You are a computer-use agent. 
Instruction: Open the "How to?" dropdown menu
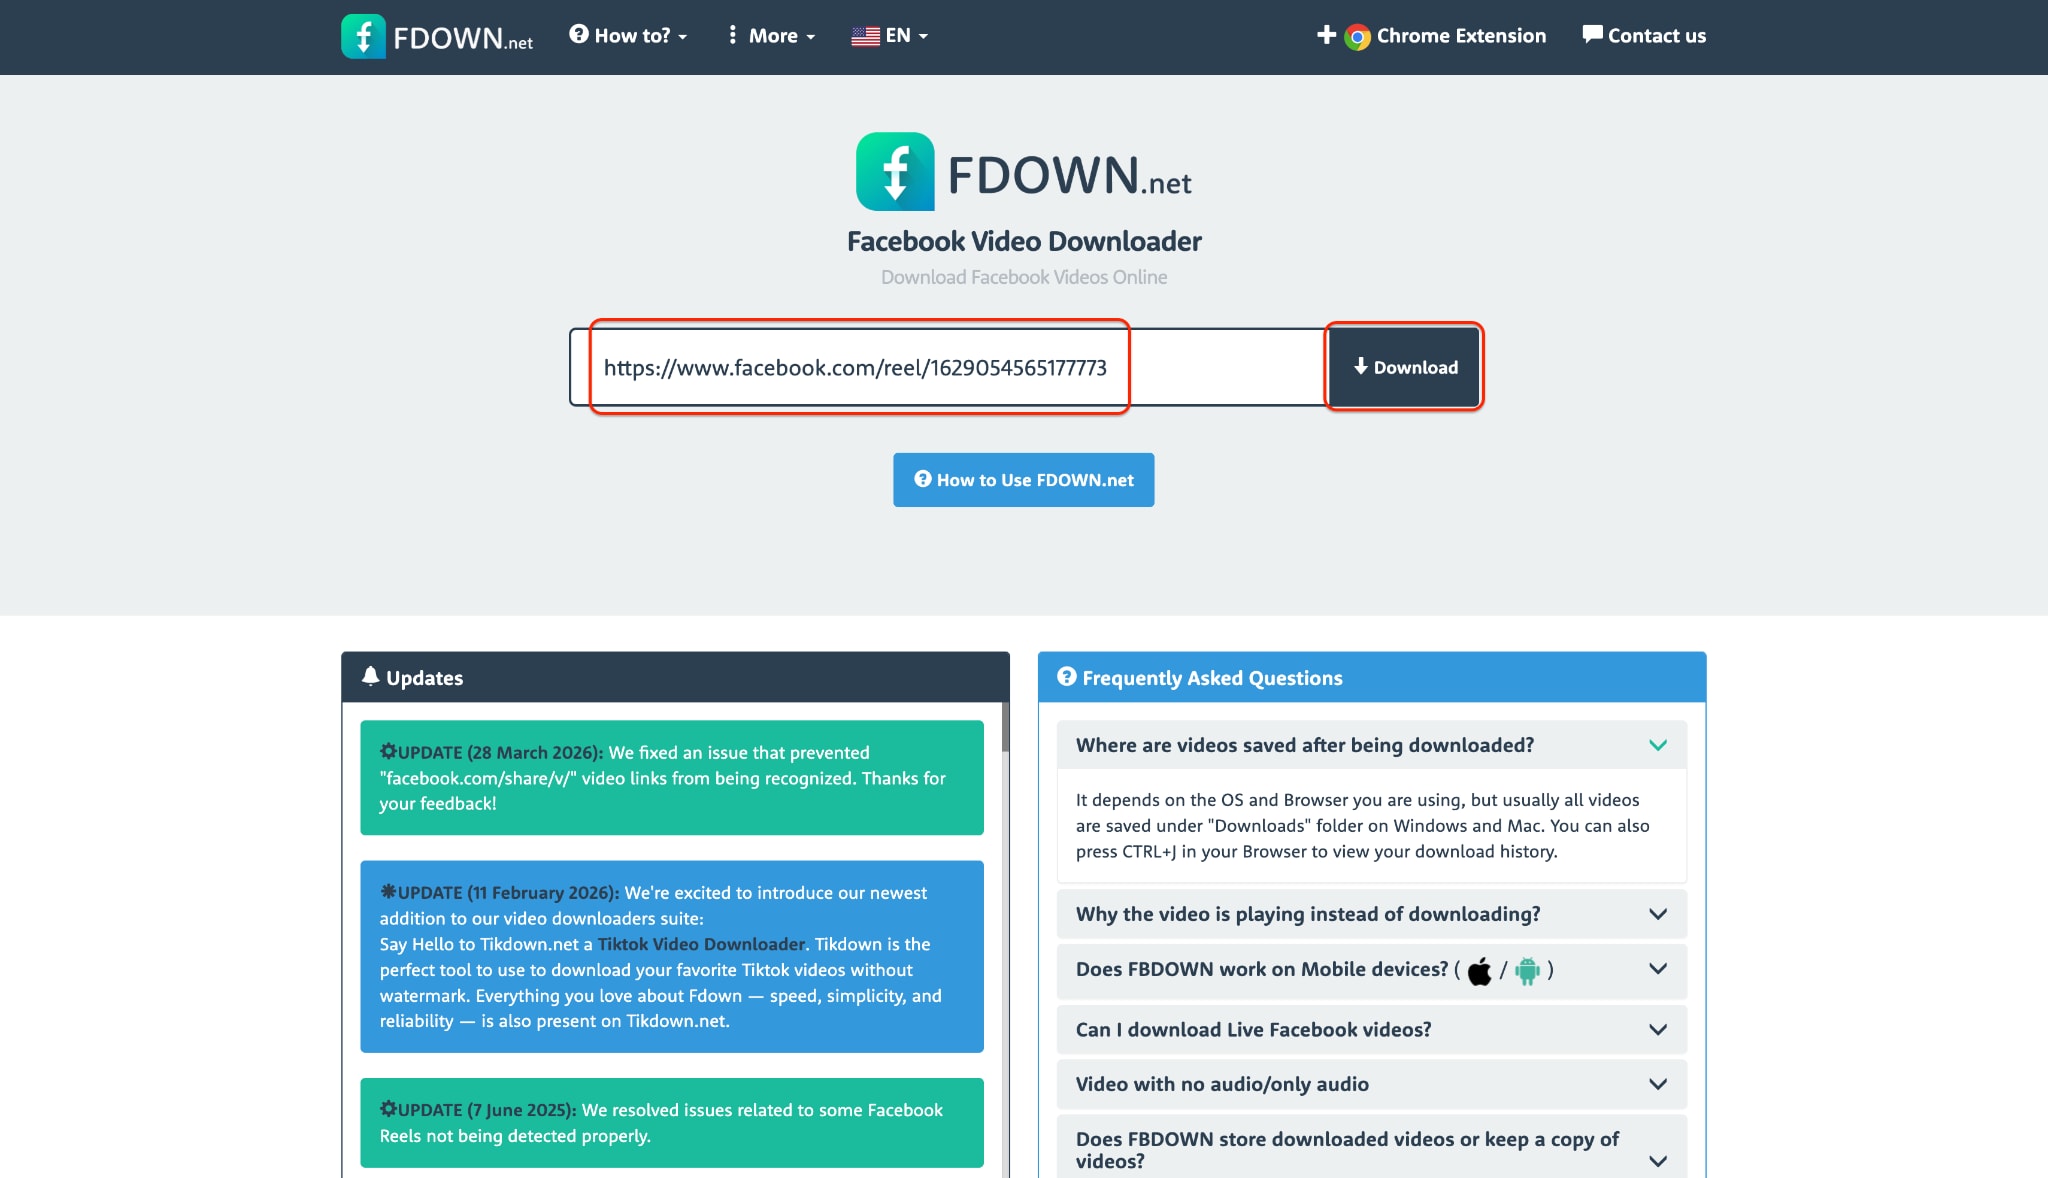click(x=628, y=36)
